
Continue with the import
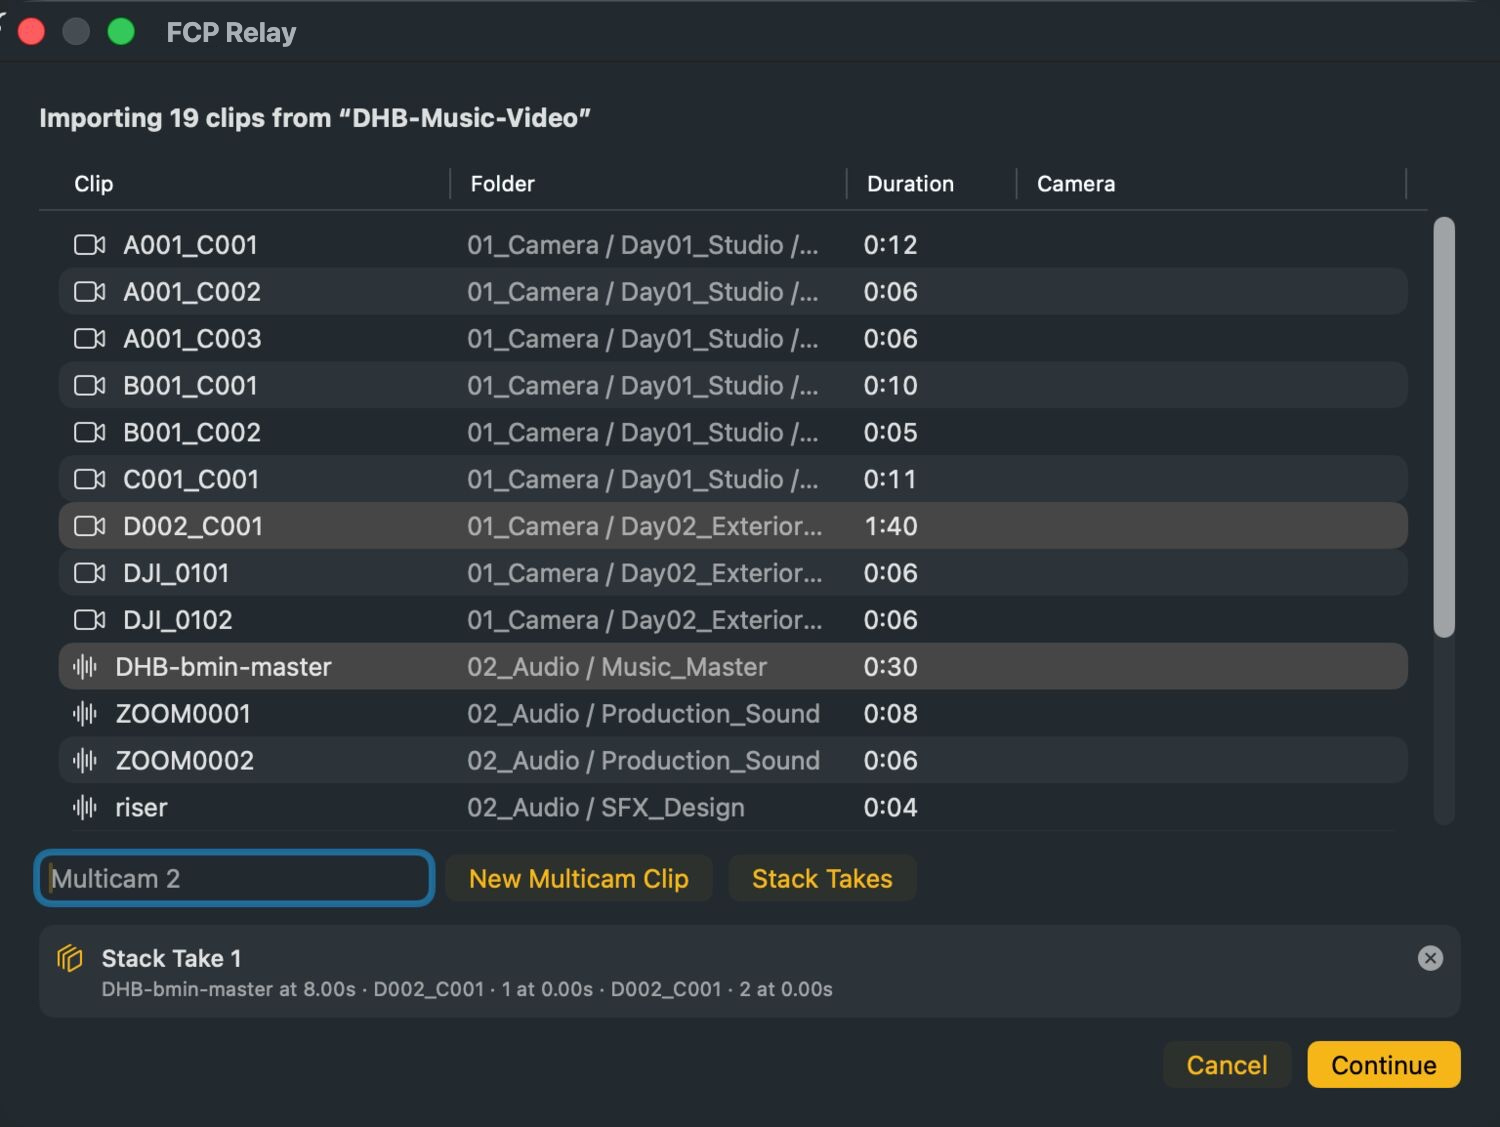point(1384,1065)
